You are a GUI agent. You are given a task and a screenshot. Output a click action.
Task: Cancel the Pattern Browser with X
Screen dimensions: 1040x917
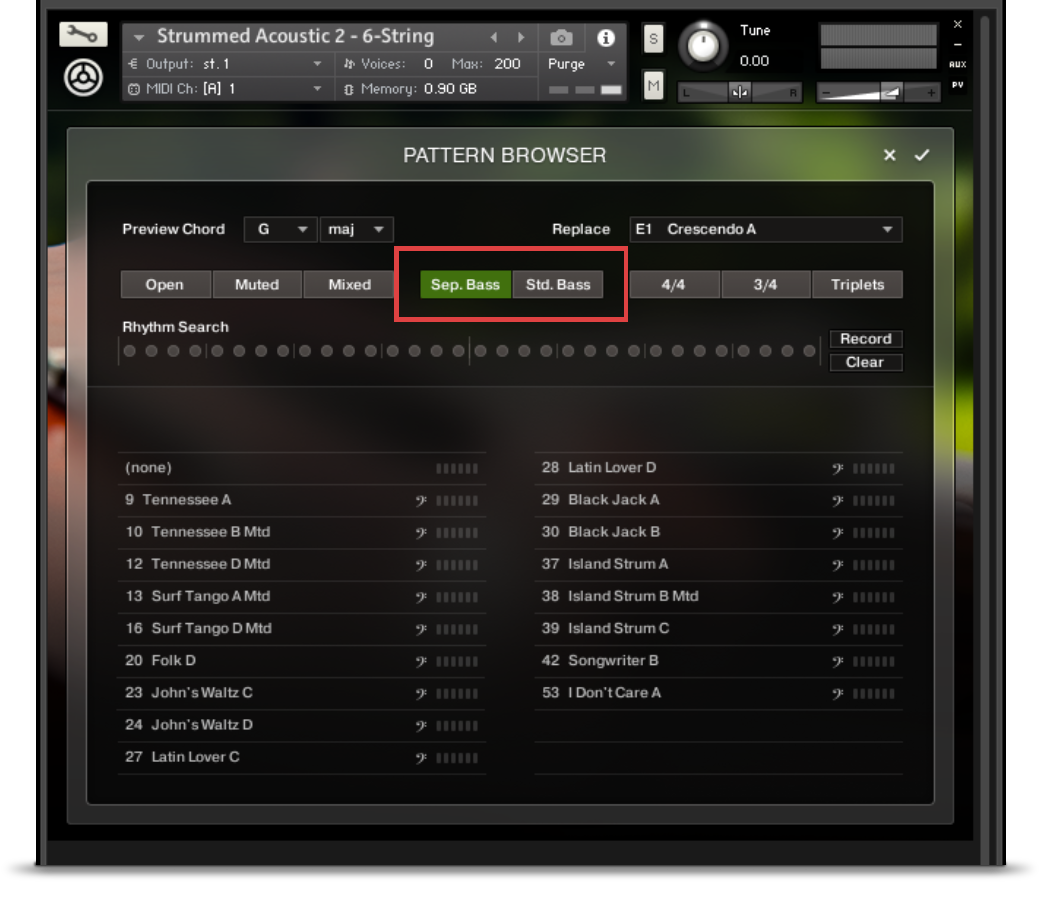click(x=889, y=155)
